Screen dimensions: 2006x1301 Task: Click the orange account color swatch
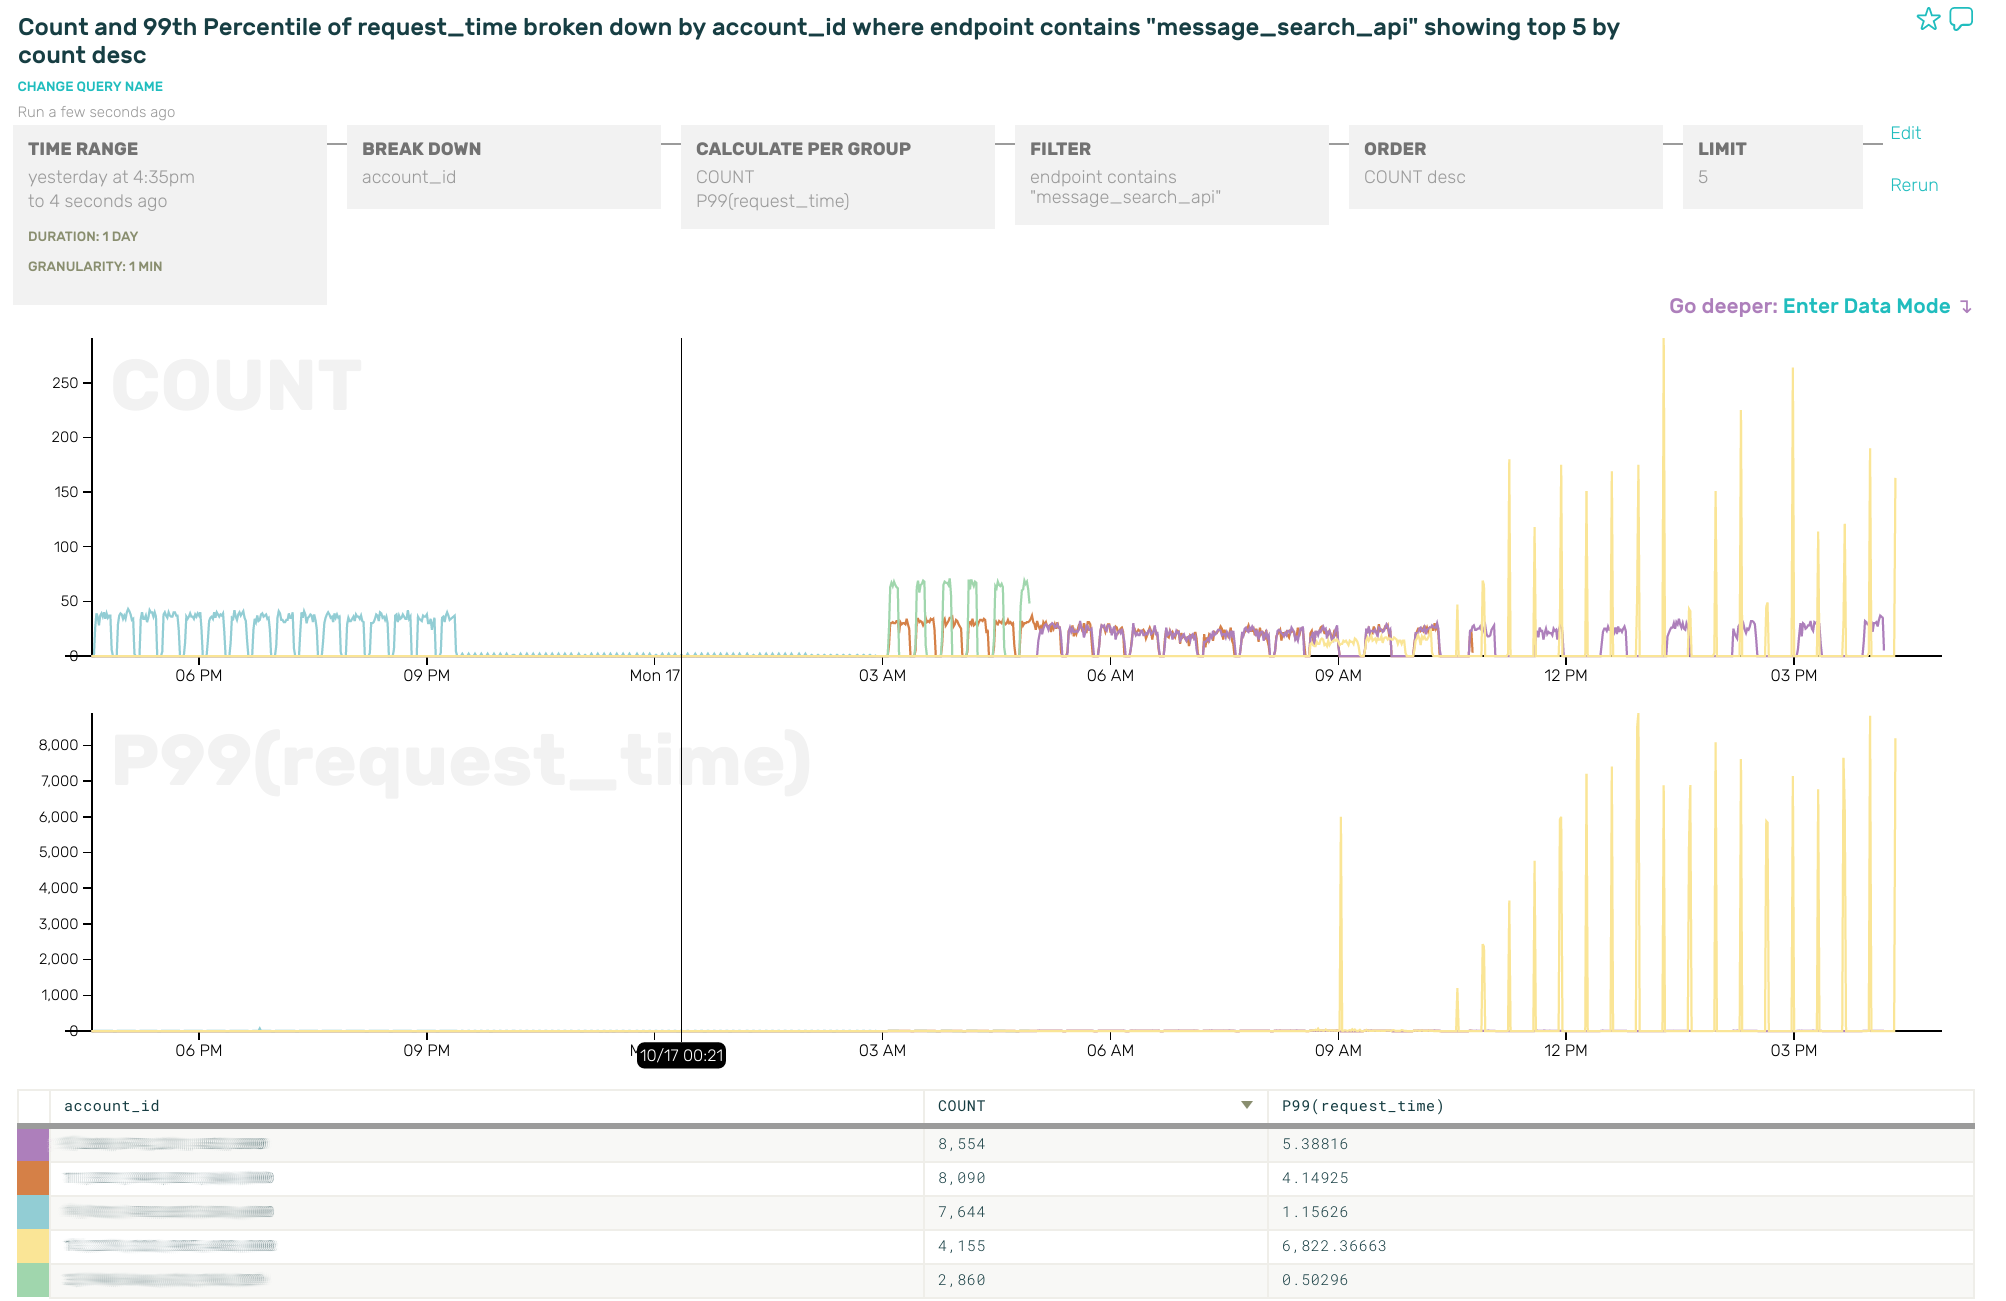point(33,1178)
